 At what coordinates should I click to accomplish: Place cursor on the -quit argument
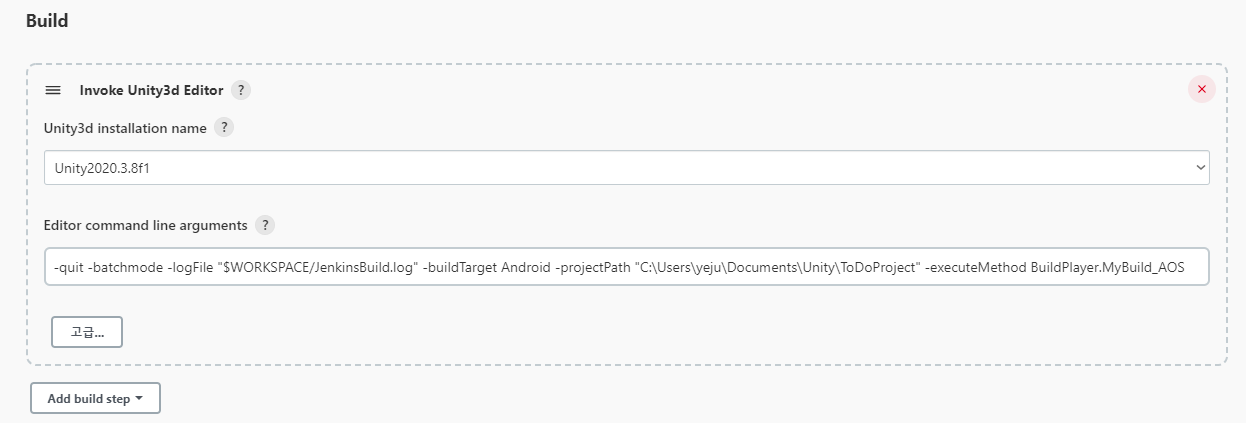tap(70, 267)
